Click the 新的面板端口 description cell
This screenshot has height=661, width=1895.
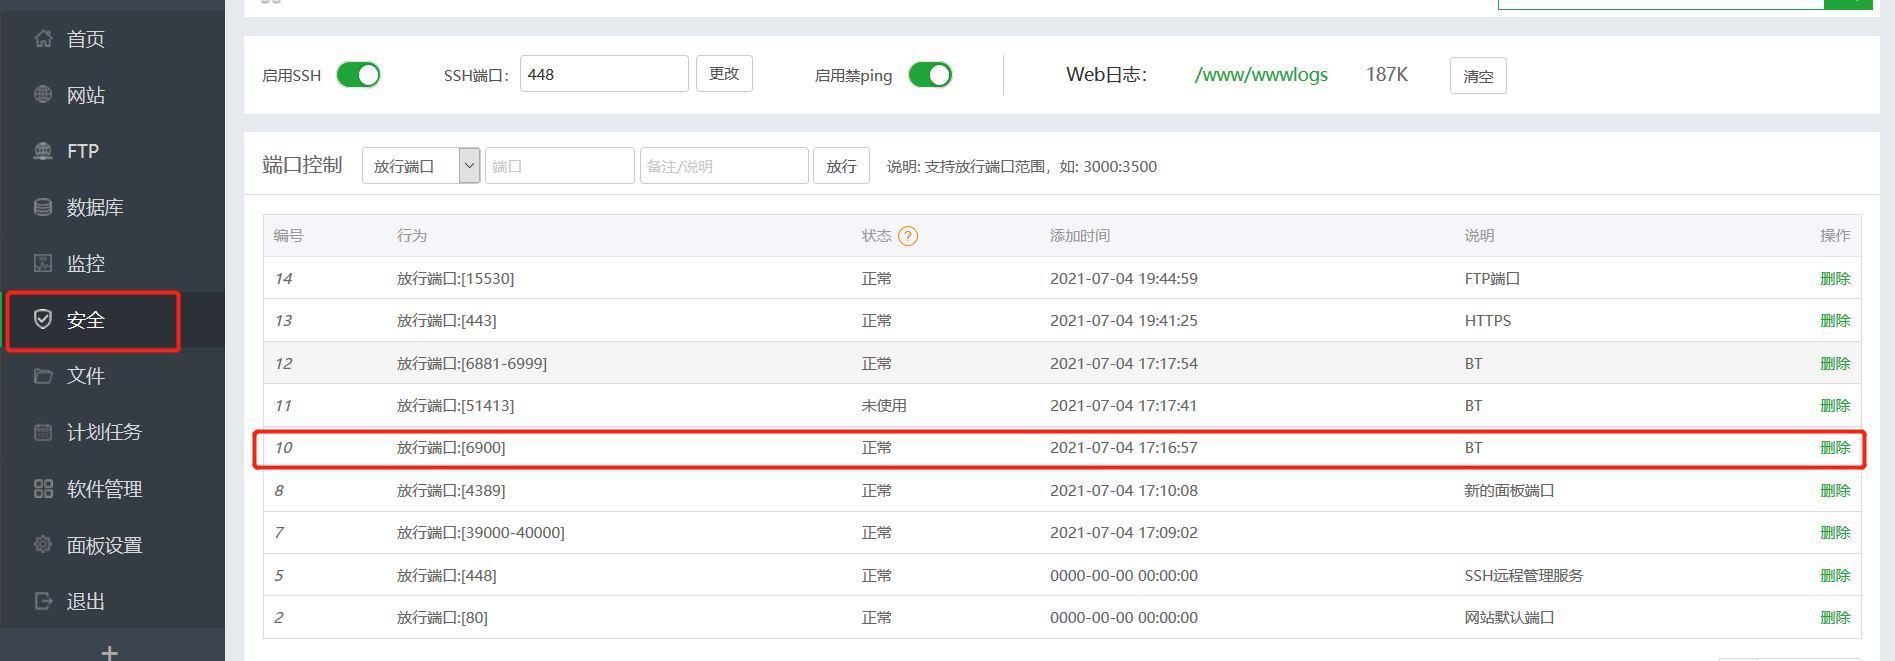pos(1509,491)
